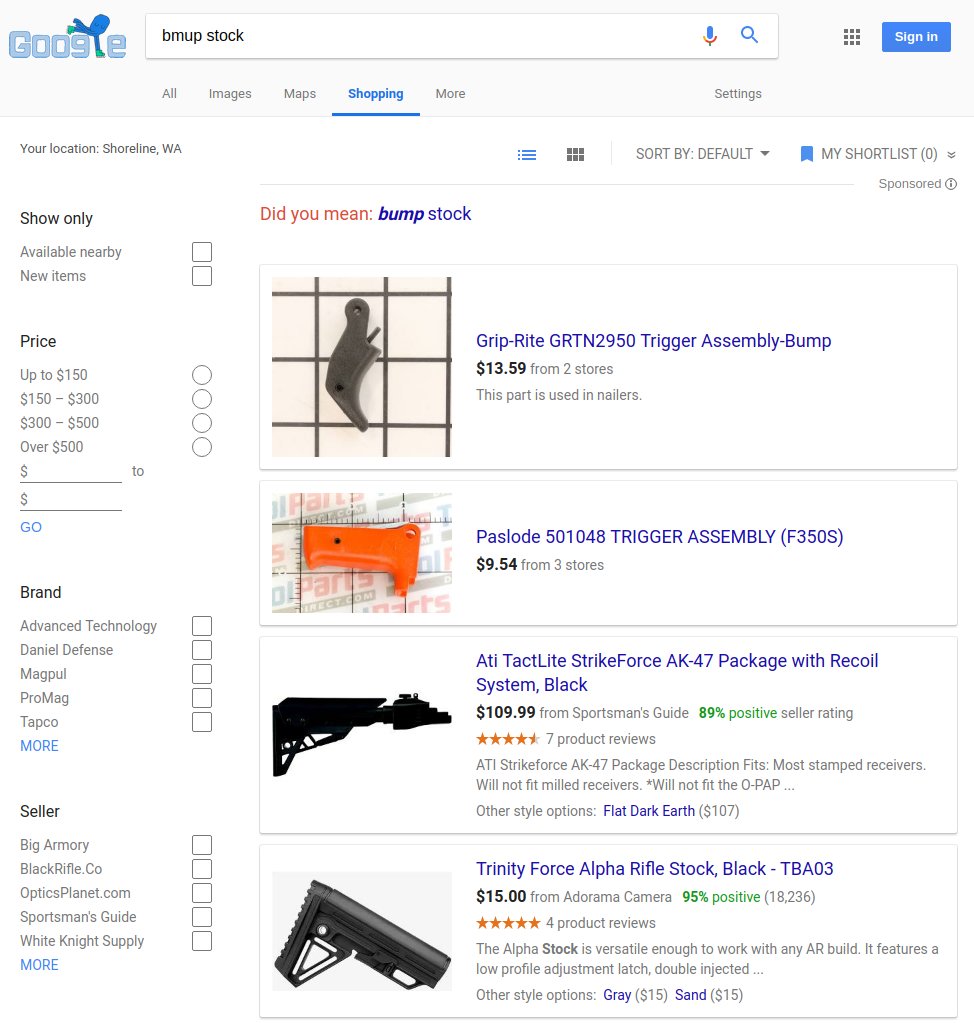Click the voice search microphone icon
This screenshot has height=1023, width=974.
click(710, 36)
